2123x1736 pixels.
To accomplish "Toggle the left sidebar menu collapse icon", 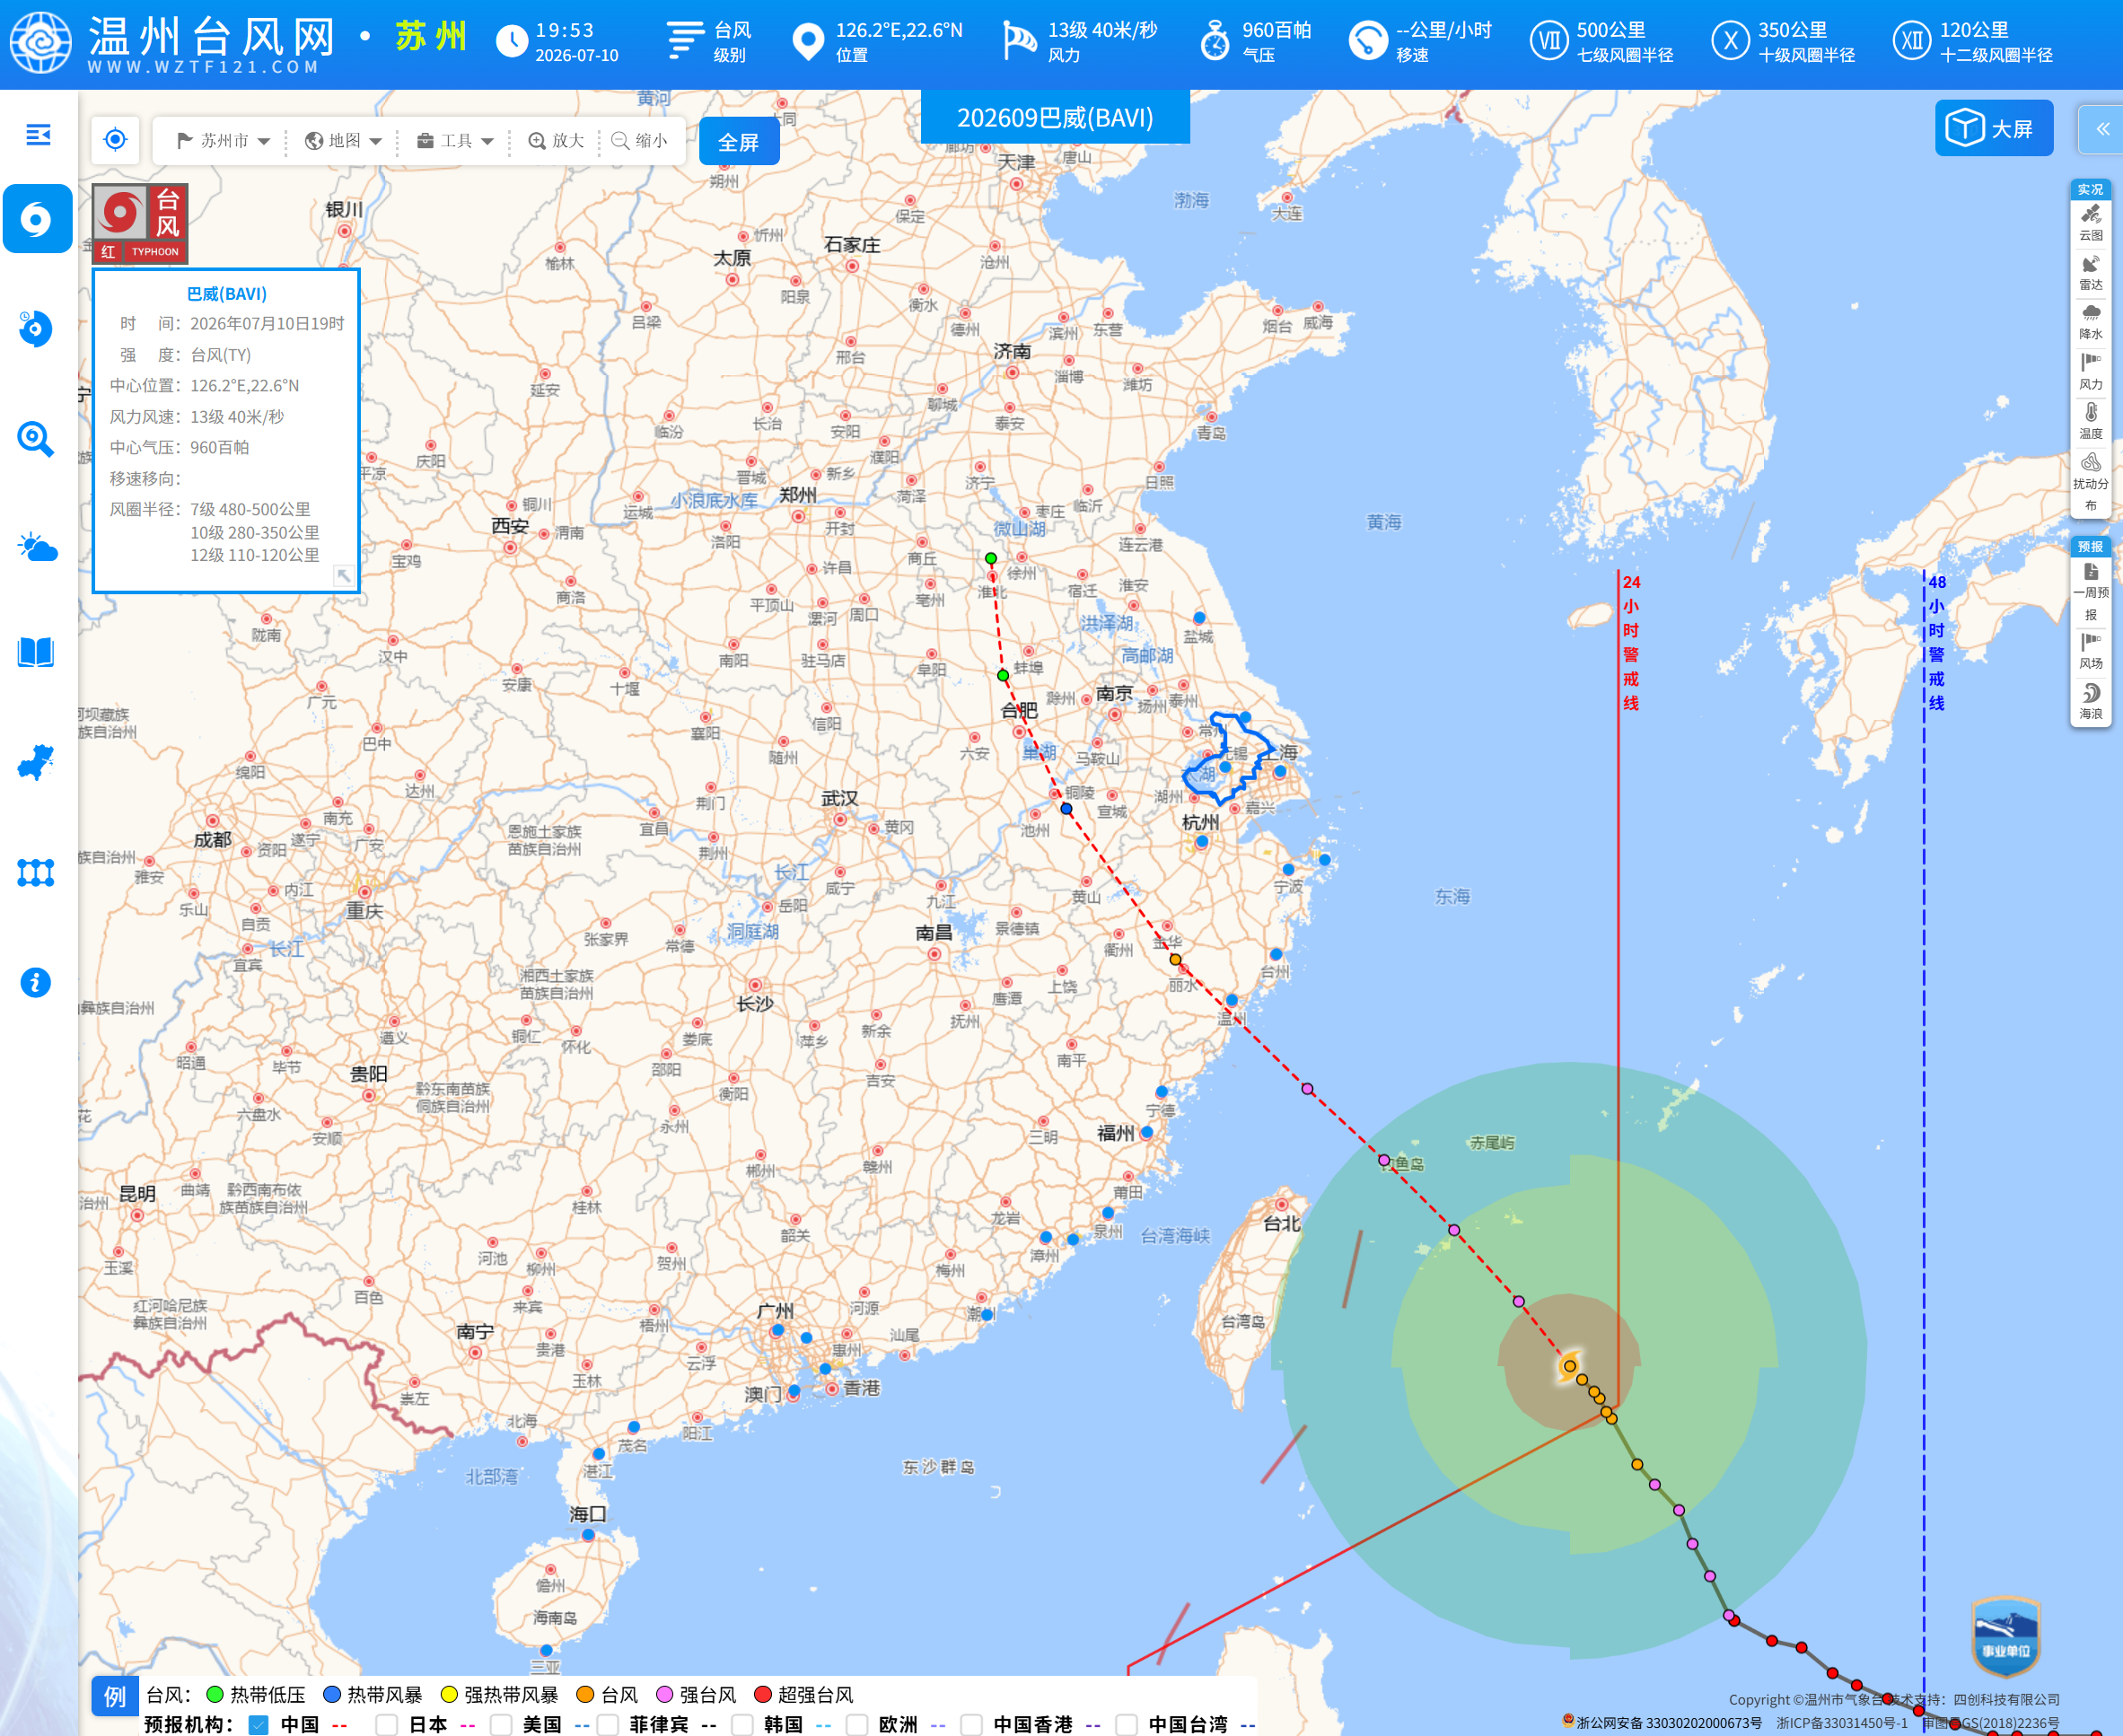I will tap(38, 135).
